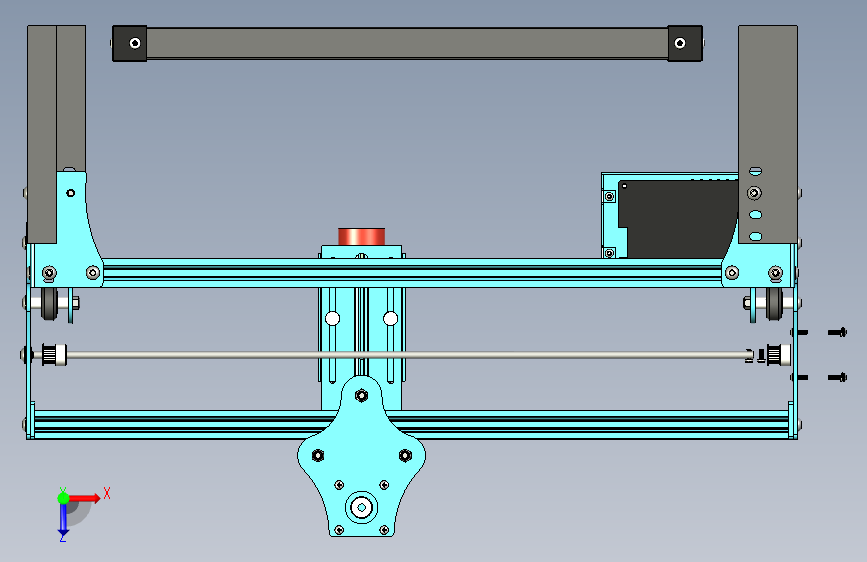Click the blue Z axis arrow of triad
The image size is (867, 562).
pyautogui.click(x=63, y=518)
